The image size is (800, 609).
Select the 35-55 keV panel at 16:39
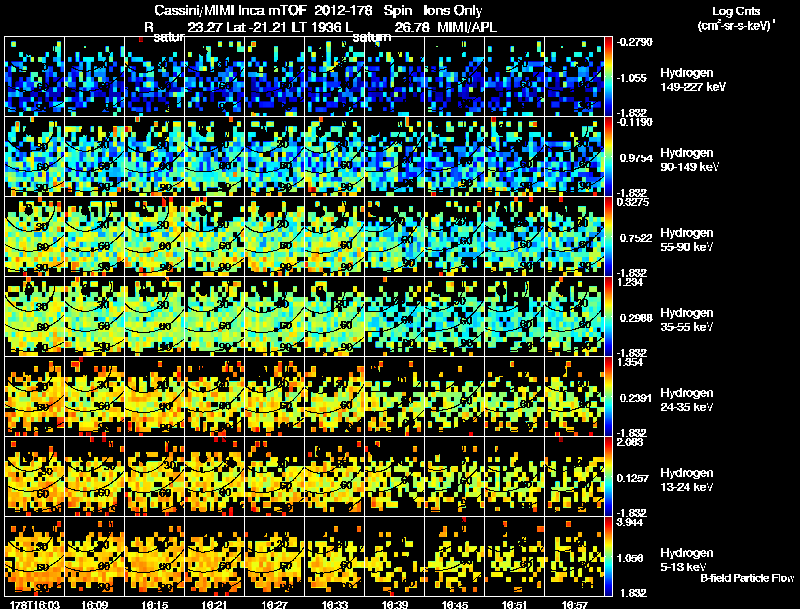coord(394,317)
